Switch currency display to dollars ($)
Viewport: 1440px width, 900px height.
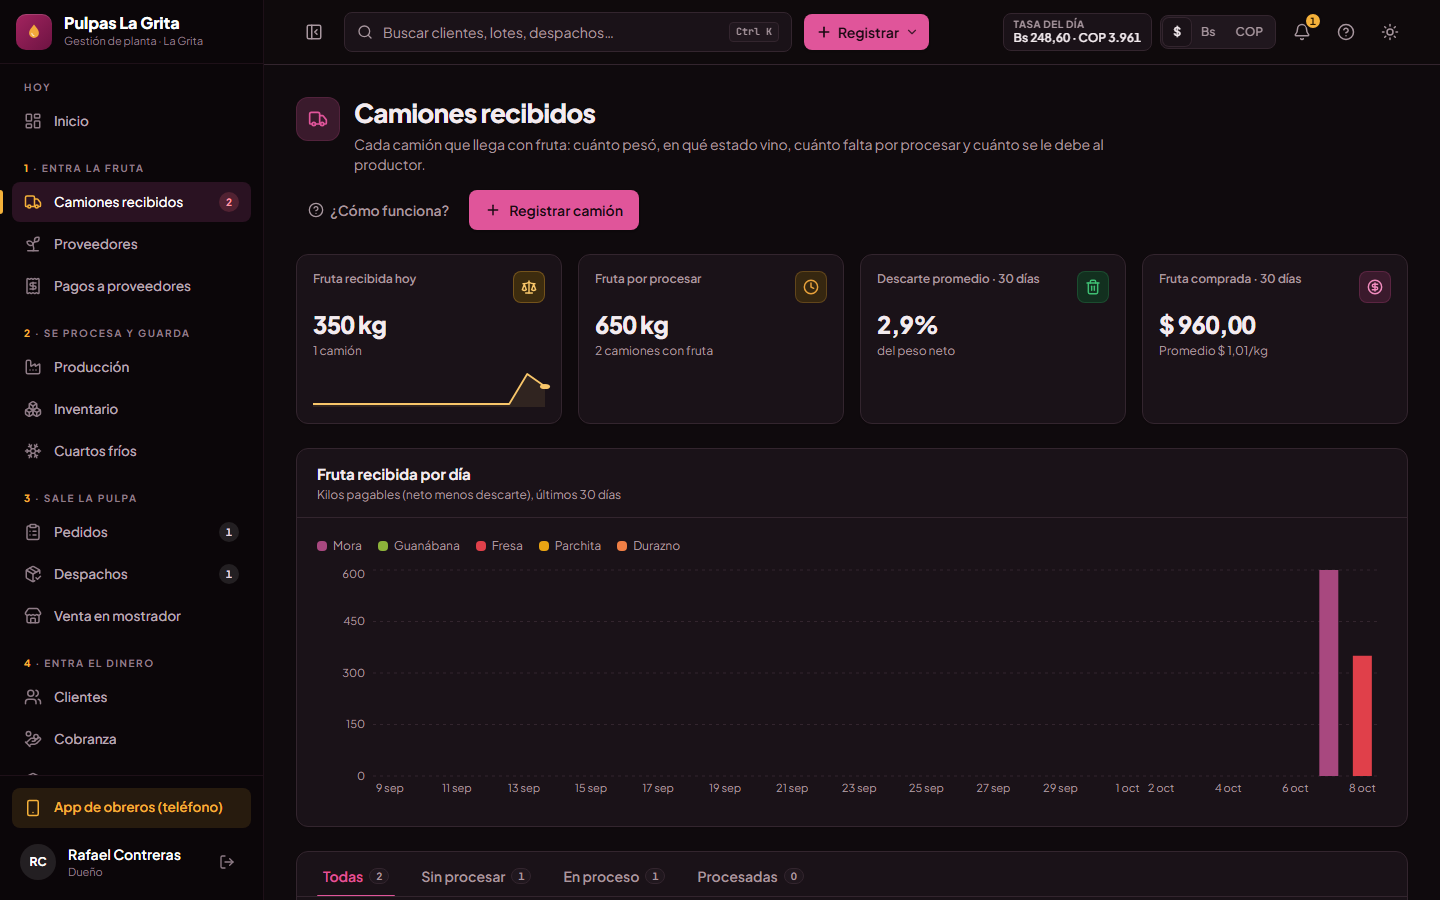1177,32
